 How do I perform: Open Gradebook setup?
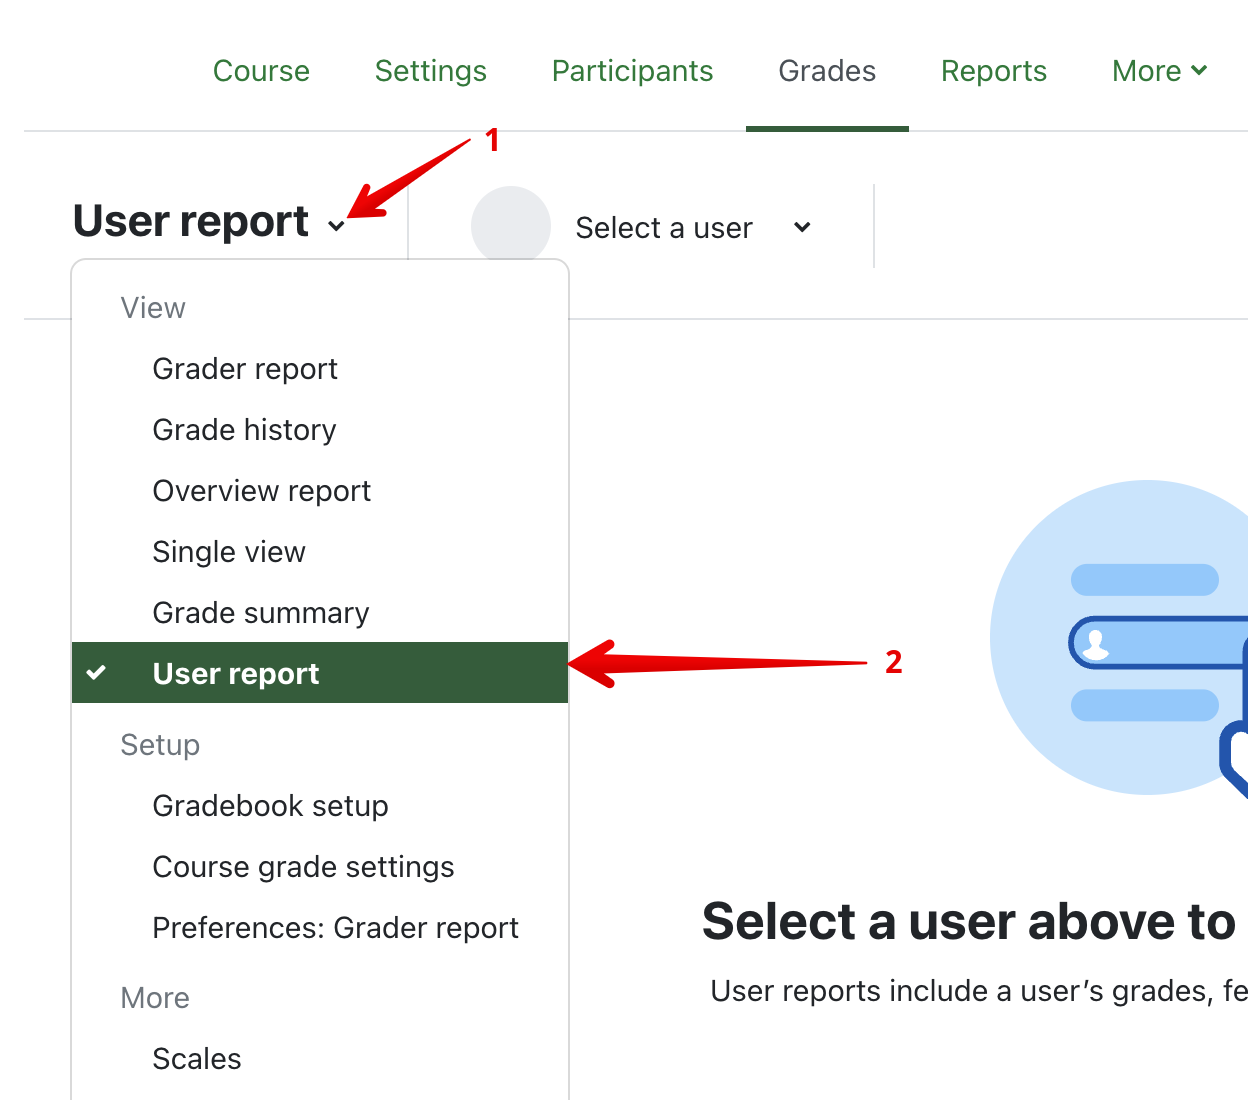pos(270,806)
